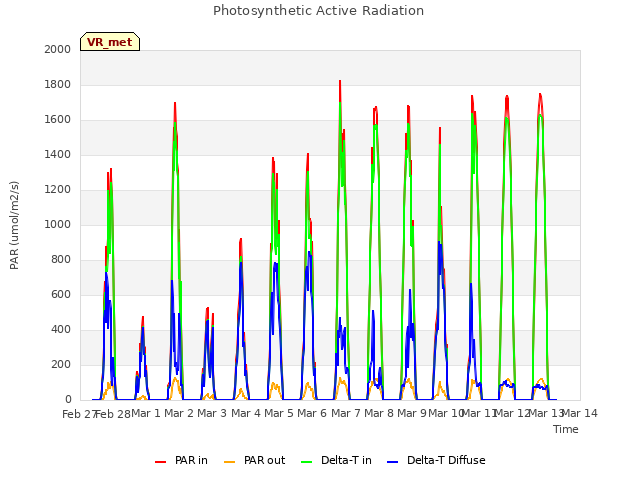Click the Mar 13 green peak top
Image resolution: width=640 pixels, height=480 pixels.
pyautogui.click(x=540, y=116)
